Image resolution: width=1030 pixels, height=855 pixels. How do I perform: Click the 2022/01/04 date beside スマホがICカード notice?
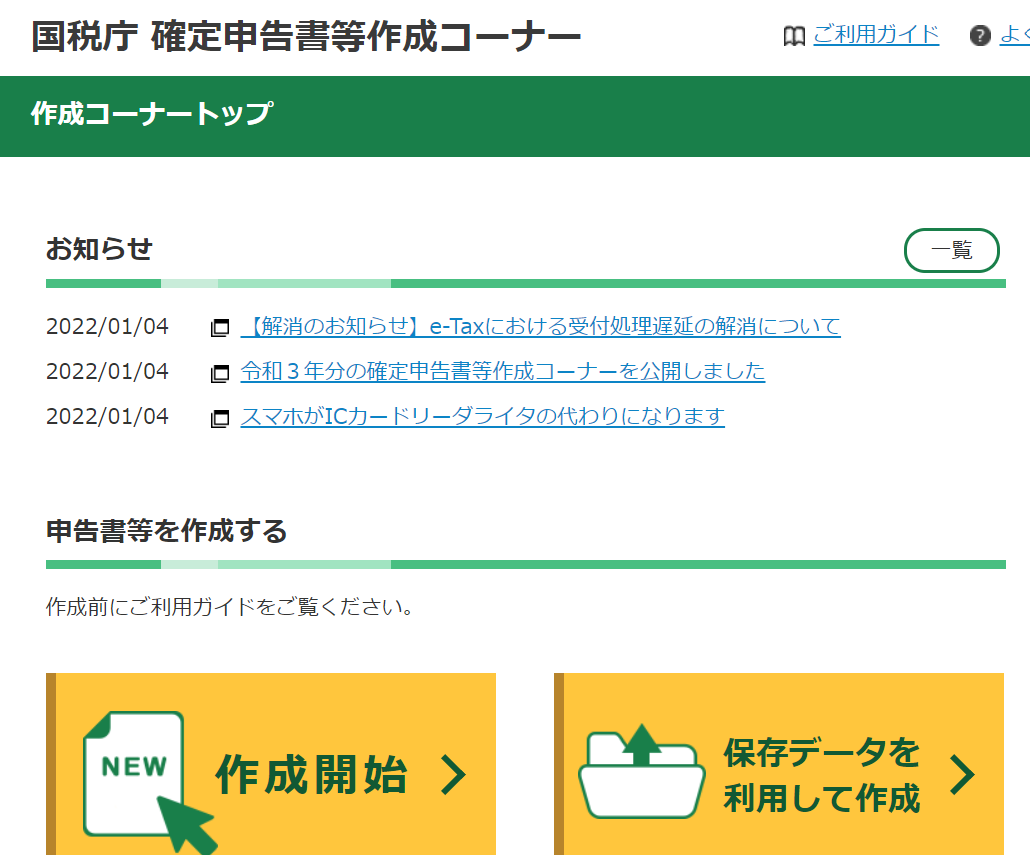107,416
